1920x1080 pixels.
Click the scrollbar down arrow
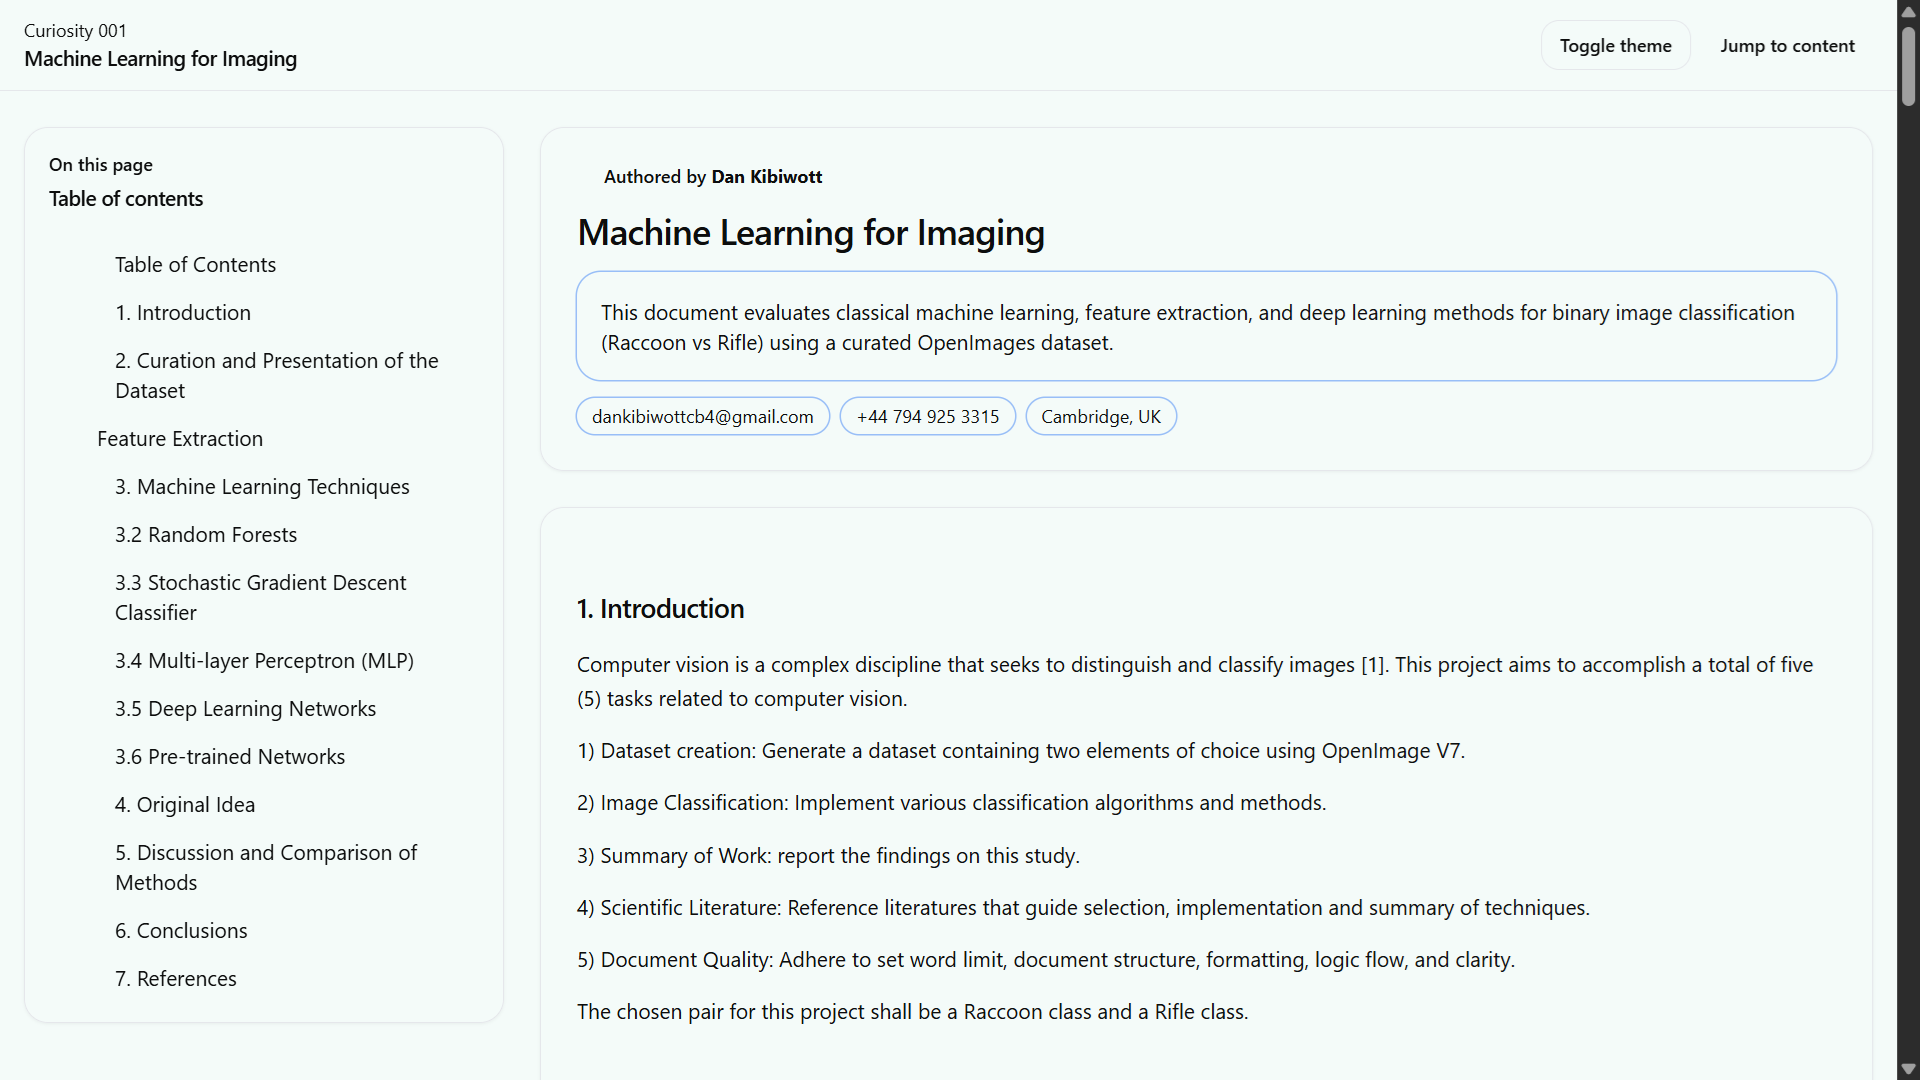coord(1908,1069)
